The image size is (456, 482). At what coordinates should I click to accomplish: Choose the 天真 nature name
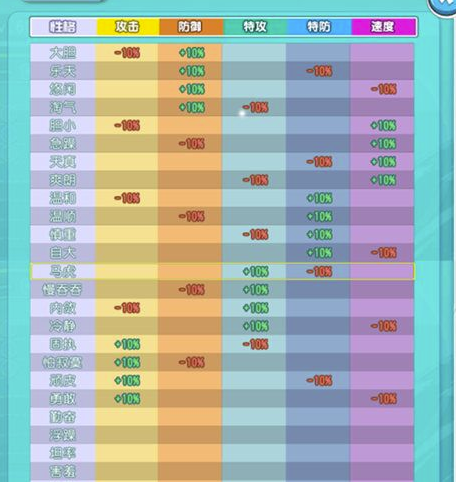coord(63,162)
